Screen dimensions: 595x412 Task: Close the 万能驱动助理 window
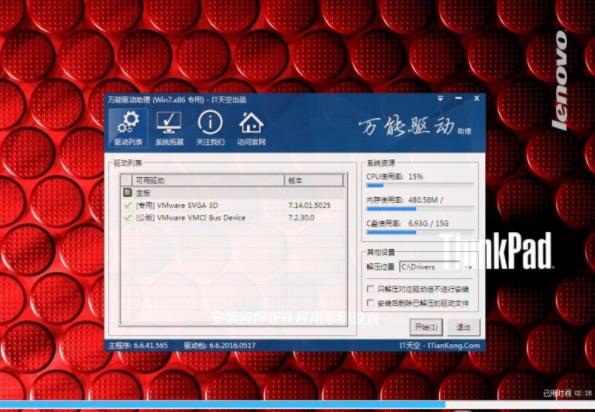pyautogui.click(x=477, y=99)
